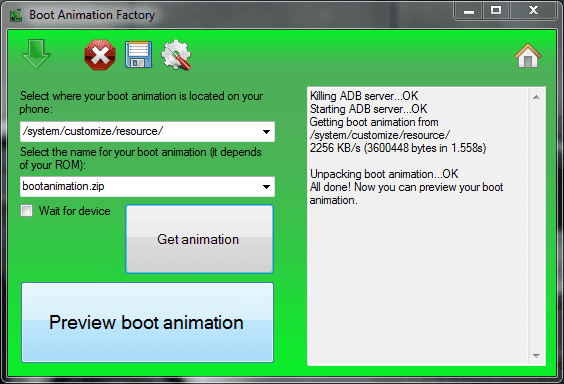Screen dimensions: 564x384
Task: Click the Boot Animation Factory title bar app icon
Action: (16, 15)
